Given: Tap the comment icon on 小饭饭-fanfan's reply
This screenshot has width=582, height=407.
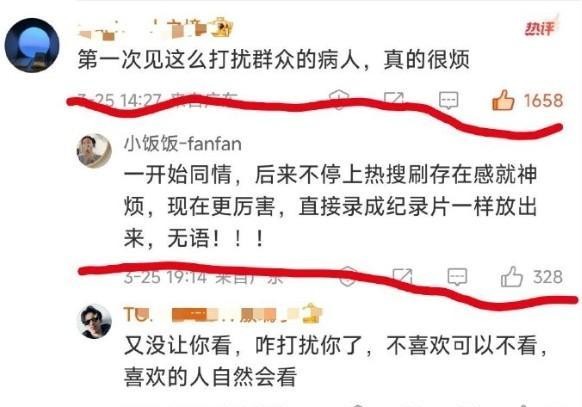Looking at the screenshot, I should point(457,277).
